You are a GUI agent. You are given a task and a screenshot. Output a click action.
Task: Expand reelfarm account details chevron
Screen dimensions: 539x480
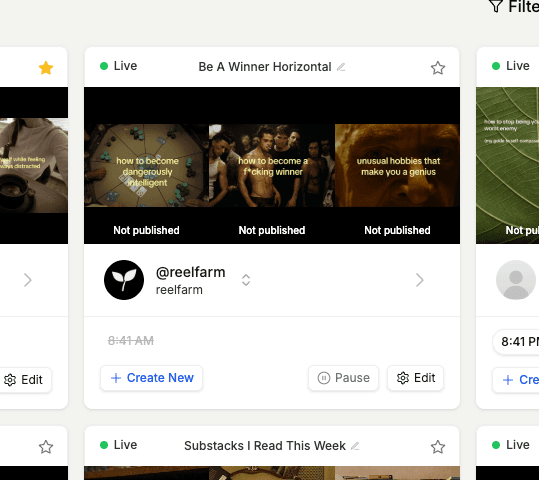419,280
